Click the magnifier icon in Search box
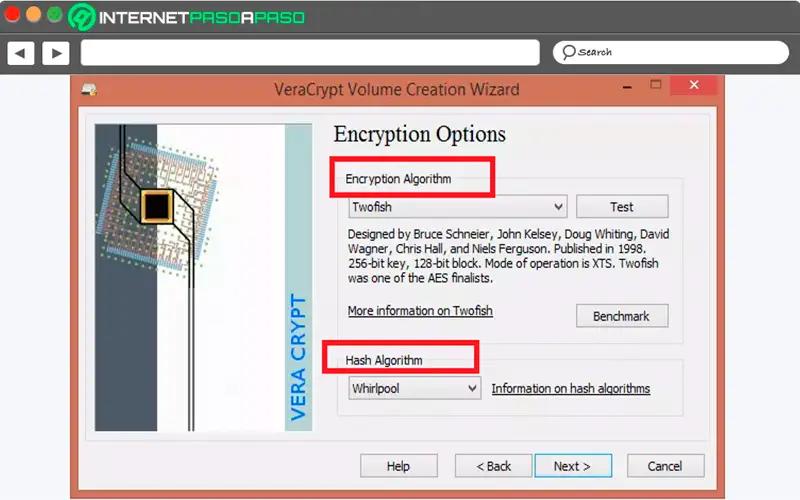800x500 pixels. click(568, 52)
